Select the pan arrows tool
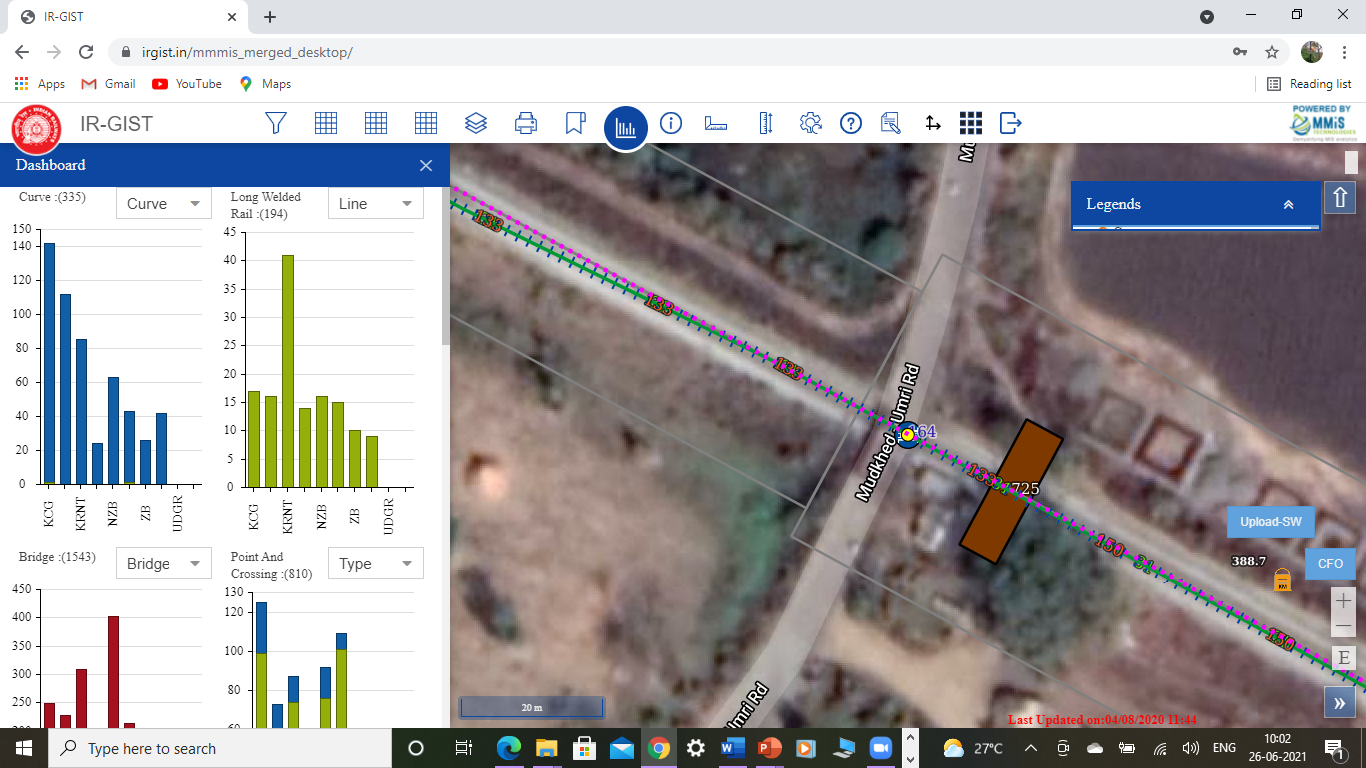Image resolution: width=1366 pixels, height=768 pixels. point(931,123)
